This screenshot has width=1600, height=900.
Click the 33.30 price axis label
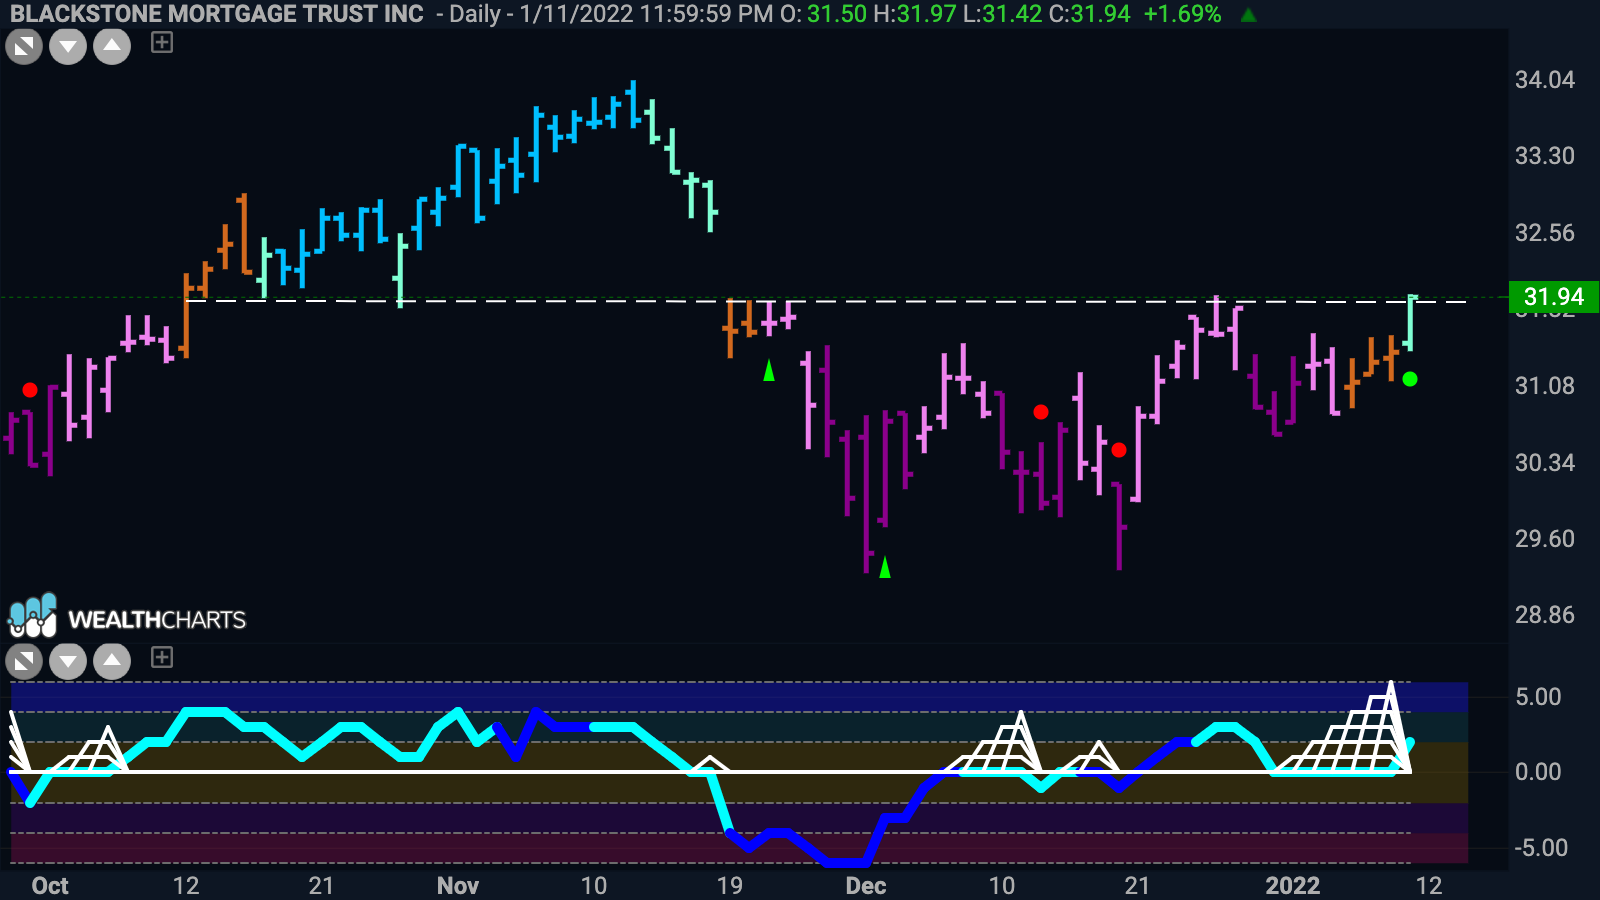point(1545,156)
